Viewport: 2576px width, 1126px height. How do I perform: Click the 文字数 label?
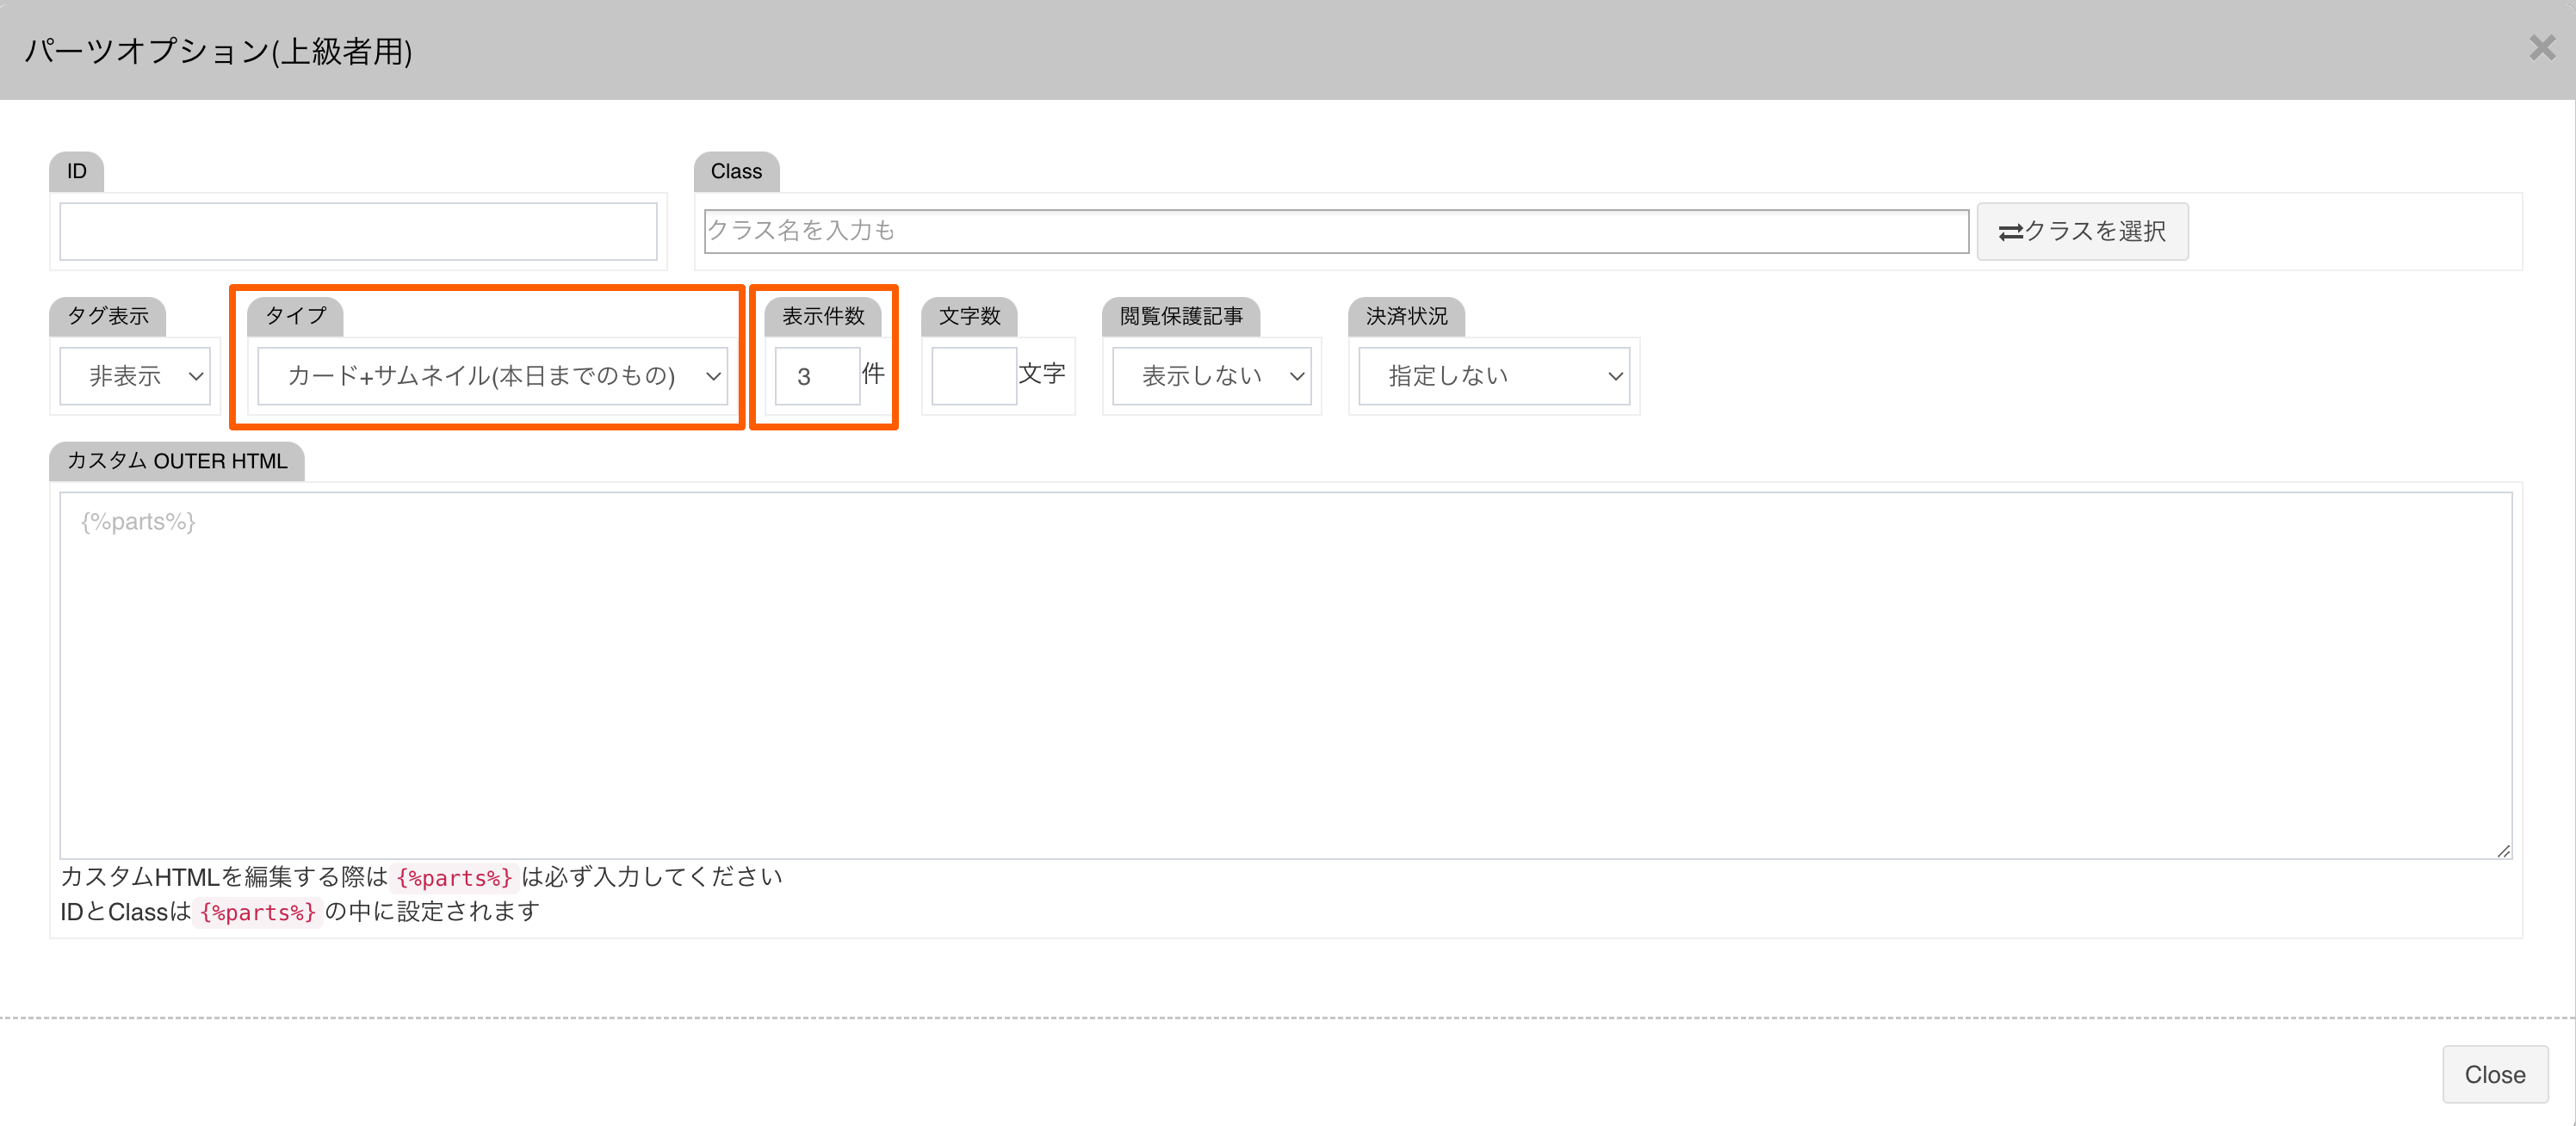[969, 316]
